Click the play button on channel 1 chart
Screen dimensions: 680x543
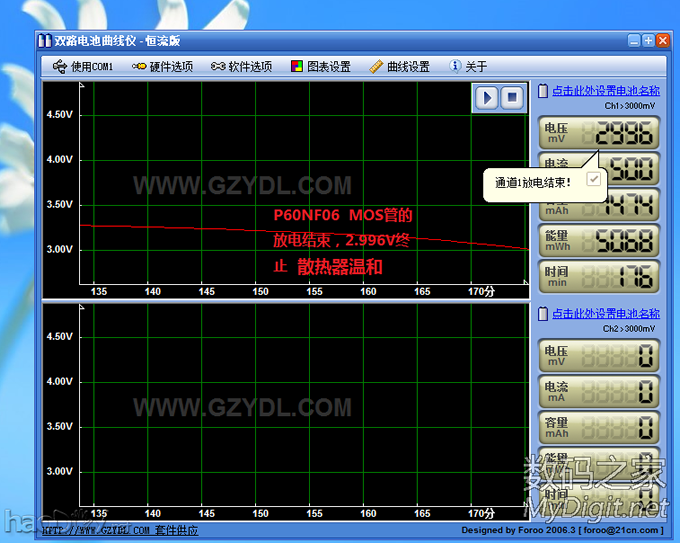pyautogui.click(x=487, y=97)
